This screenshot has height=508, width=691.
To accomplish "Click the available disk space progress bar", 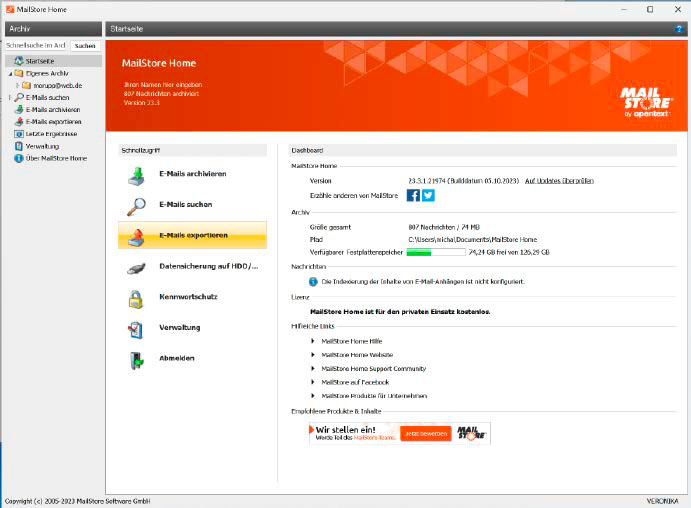I will [436, 252].
